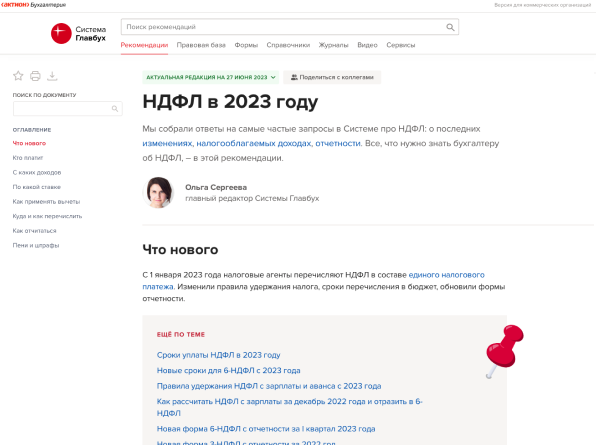Switch to Правовая база tab

[201, 45]
